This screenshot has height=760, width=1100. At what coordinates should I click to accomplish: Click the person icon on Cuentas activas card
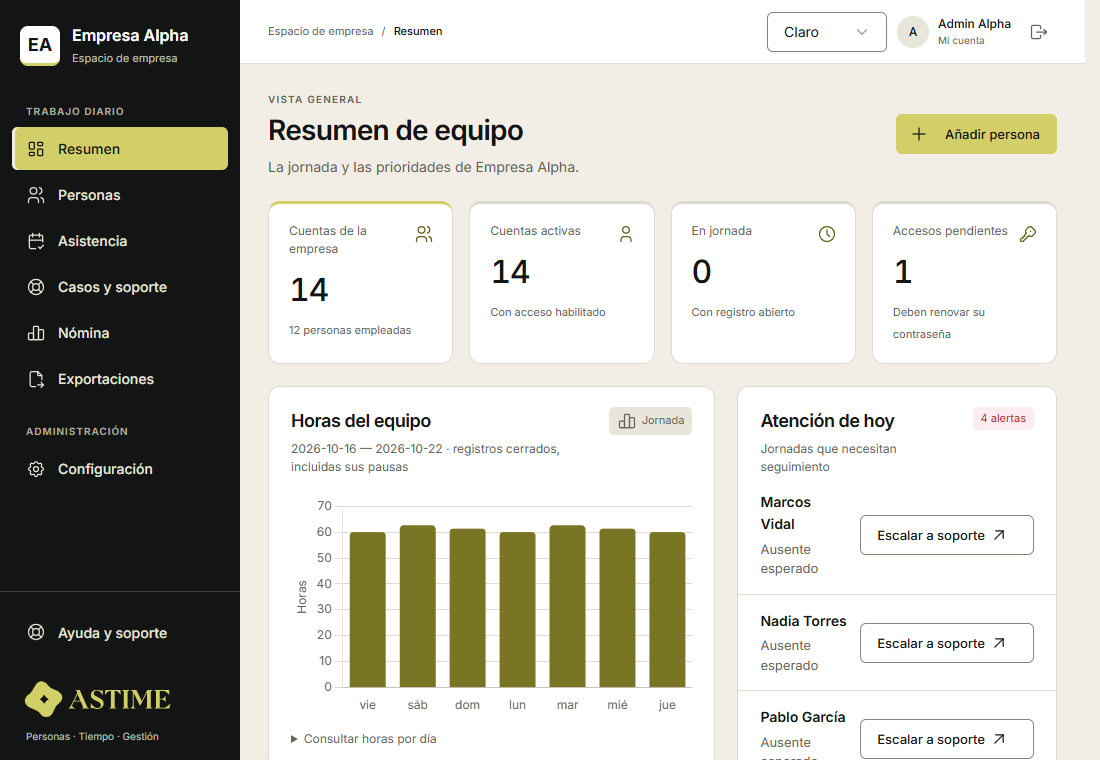pyautogui.click(x=626, y=234)
